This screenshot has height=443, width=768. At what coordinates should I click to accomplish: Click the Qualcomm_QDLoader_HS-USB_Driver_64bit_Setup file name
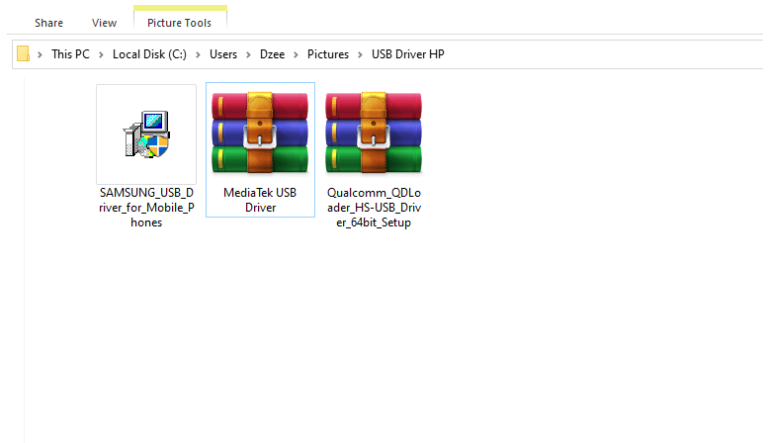point(374,207)
